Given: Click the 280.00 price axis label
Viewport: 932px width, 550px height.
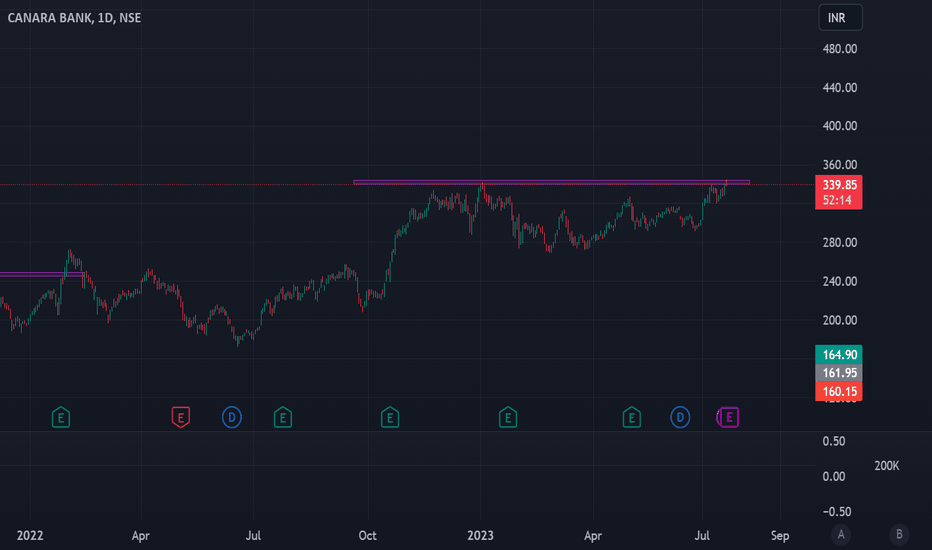Looking at the screenshot, I should click(x=839, y=243).
